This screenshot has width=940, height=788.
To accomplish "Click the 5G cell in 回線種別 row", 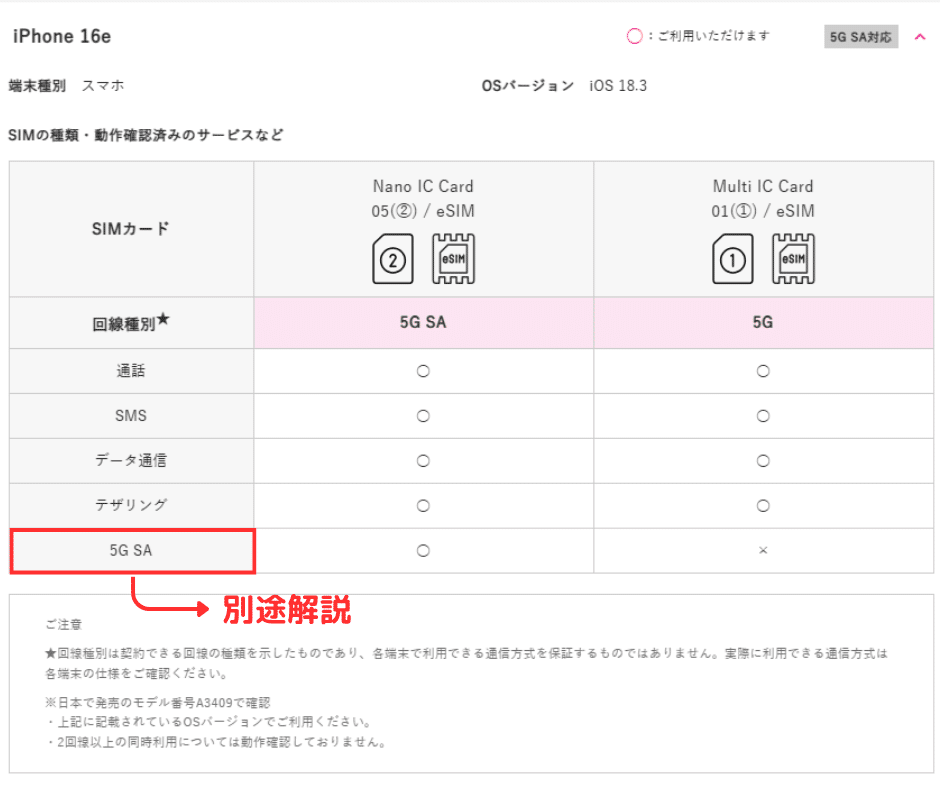I will tap(763, 323).
